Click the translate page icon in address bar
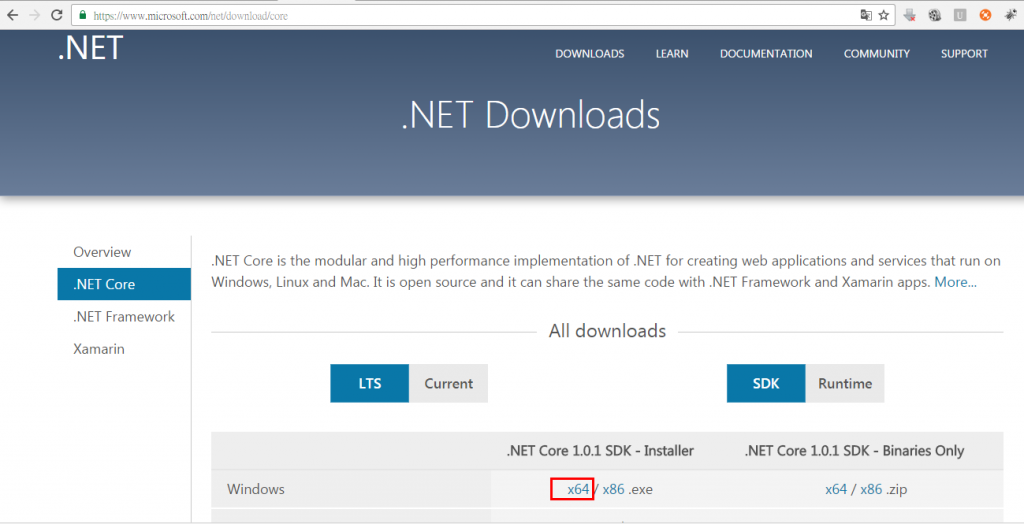The image size is (1024, 524). pyautogui.click(x=866, y=15)
